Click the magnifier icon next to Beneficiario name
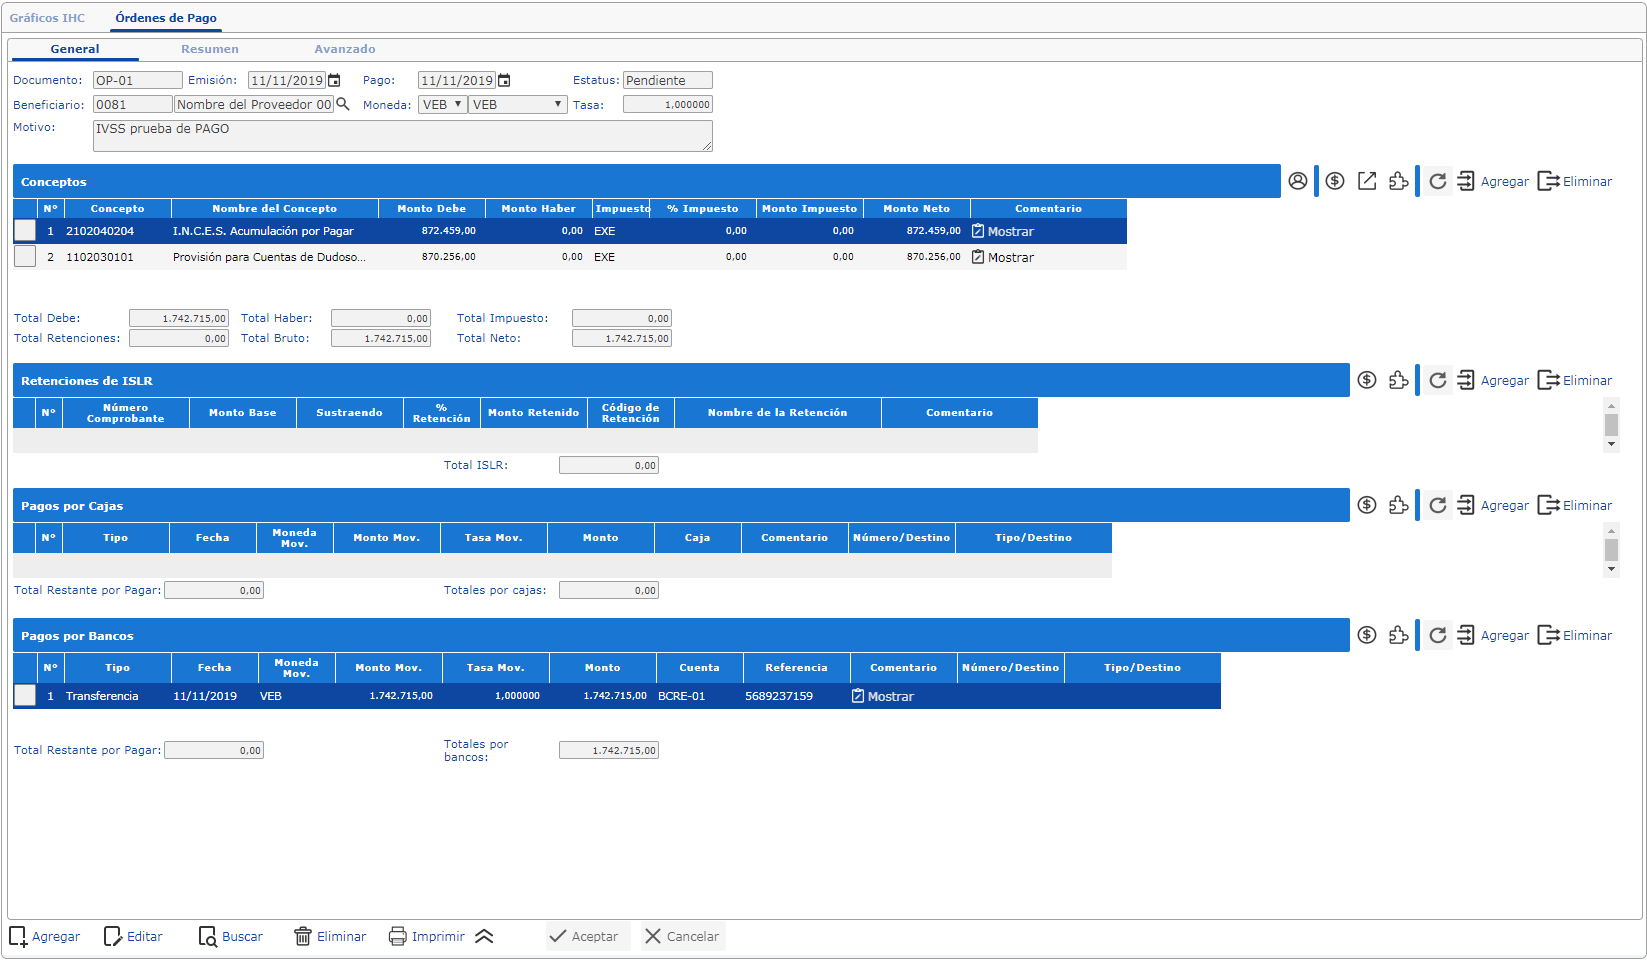The height and width of the screenshot is (961, 1647). pyautogui.click(x=343, y=104)
